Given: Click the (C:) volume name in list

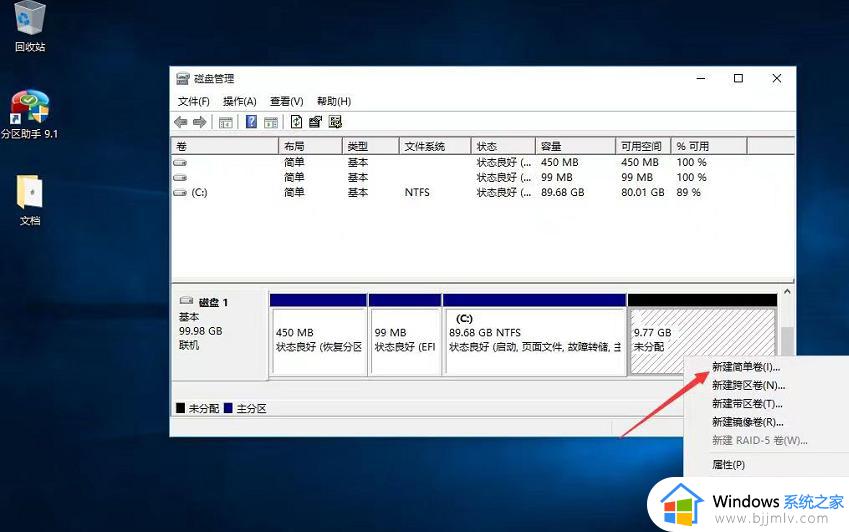Looking at the screenshot, I should (x=199, y=193).
